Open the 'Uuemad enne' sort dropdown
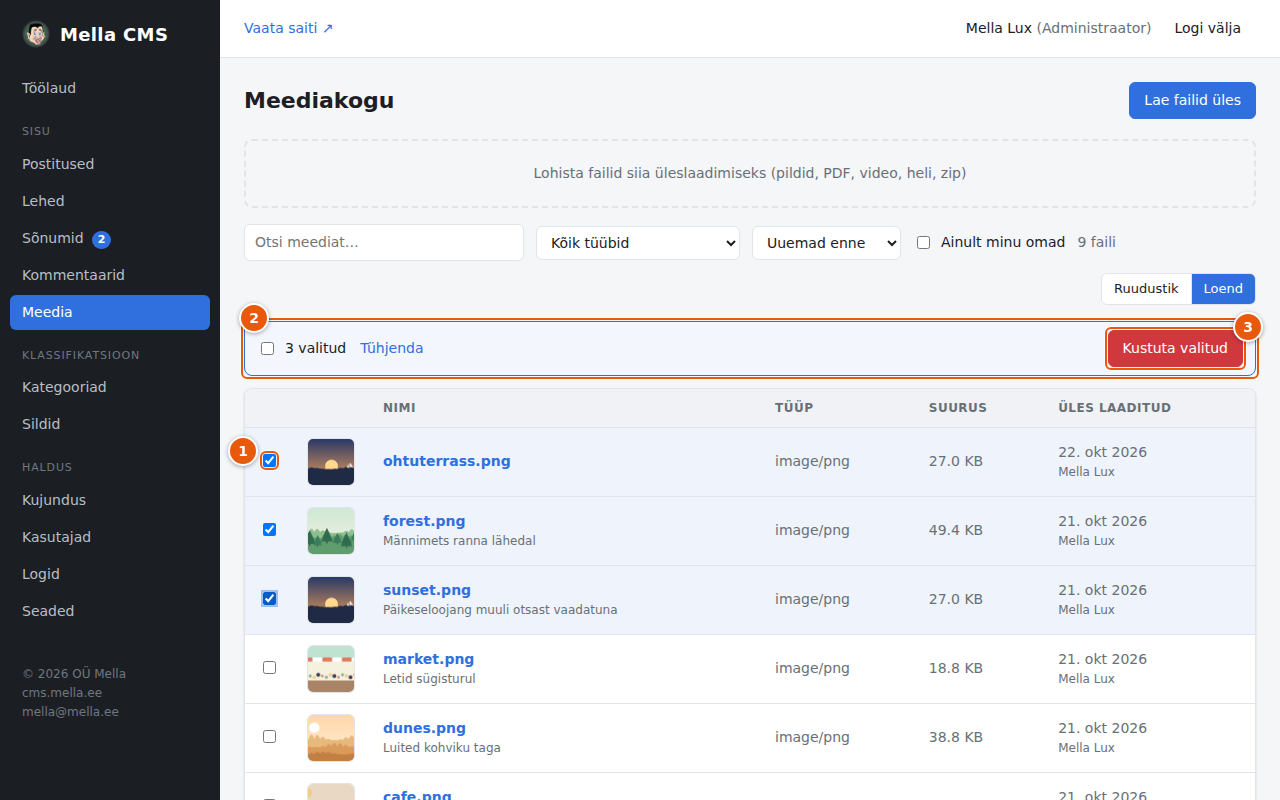1280x800 pixels. coord(826,243)
